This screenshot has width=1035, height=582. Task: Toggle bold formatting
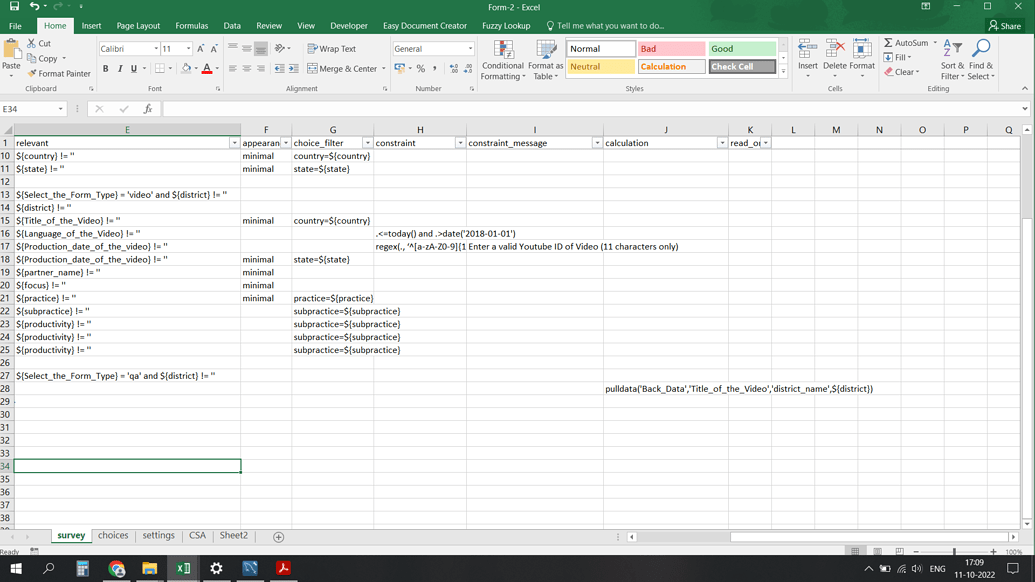(105, 67)
